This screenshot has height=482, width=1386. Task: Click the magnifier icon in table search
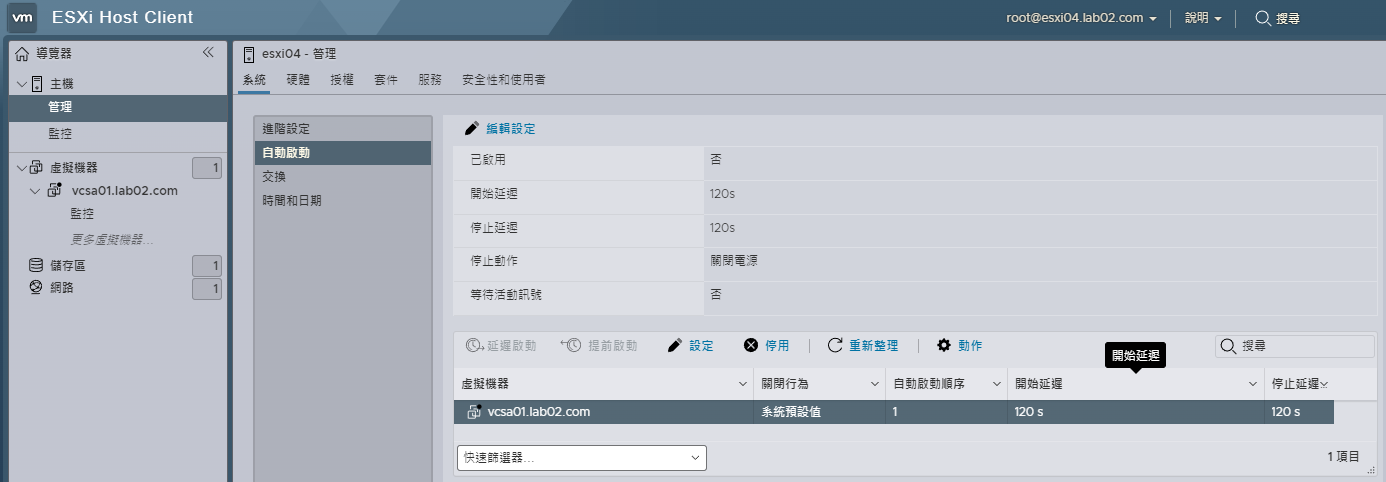coord(1228,346)
